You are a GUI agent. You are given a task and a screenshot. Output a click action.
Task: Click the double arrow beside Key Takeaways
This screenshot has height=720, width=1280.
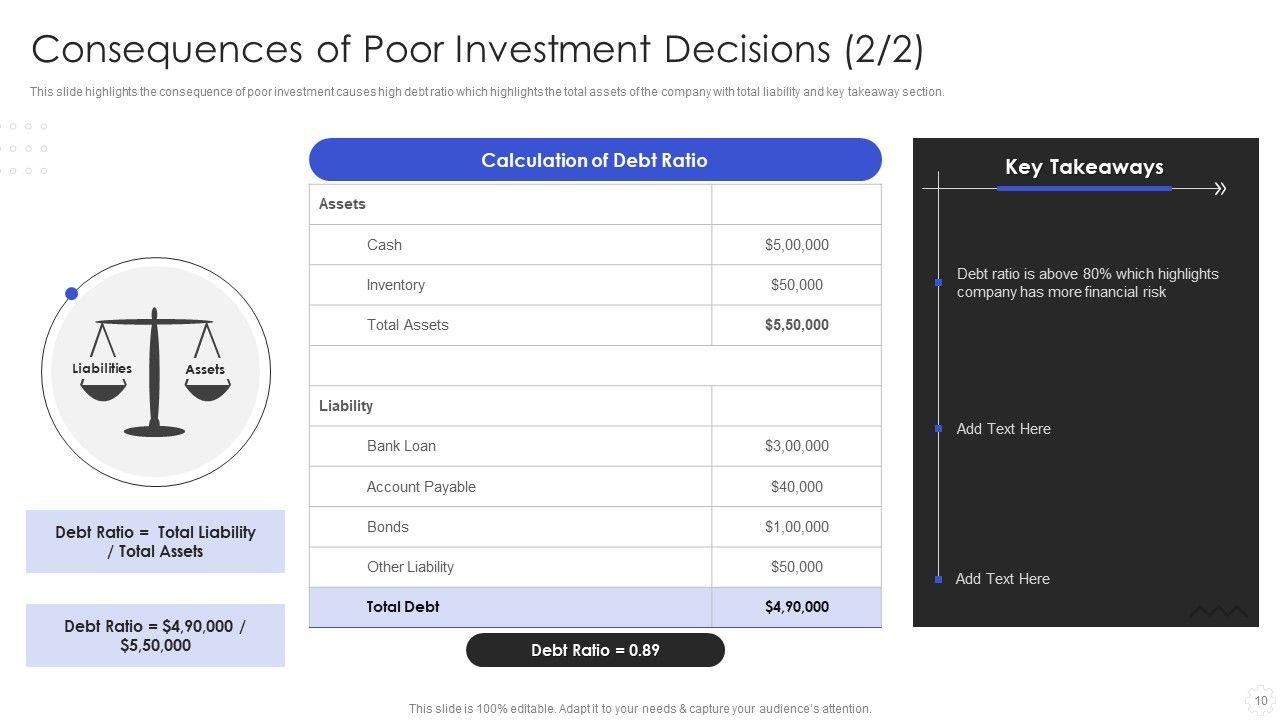click(x=1219, y=188)
